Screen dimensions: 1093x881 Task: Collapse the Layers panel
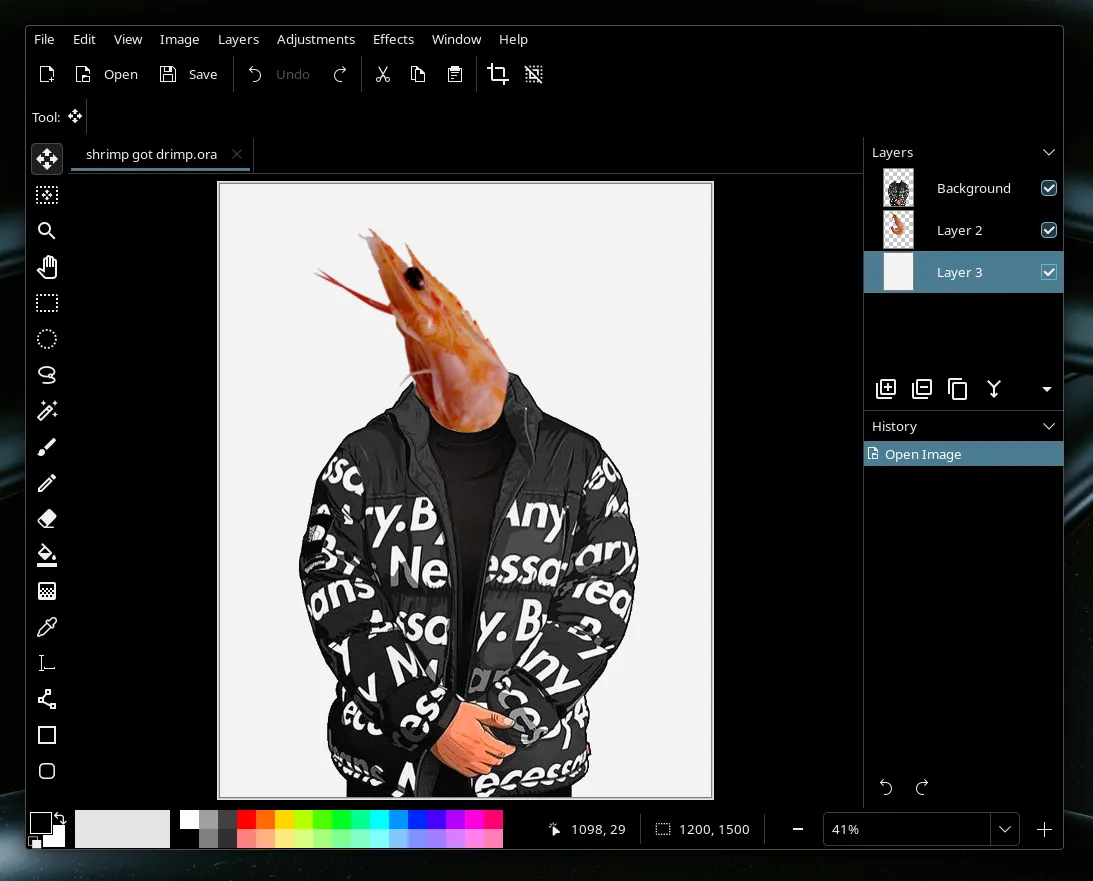[x=1048, y=152]
